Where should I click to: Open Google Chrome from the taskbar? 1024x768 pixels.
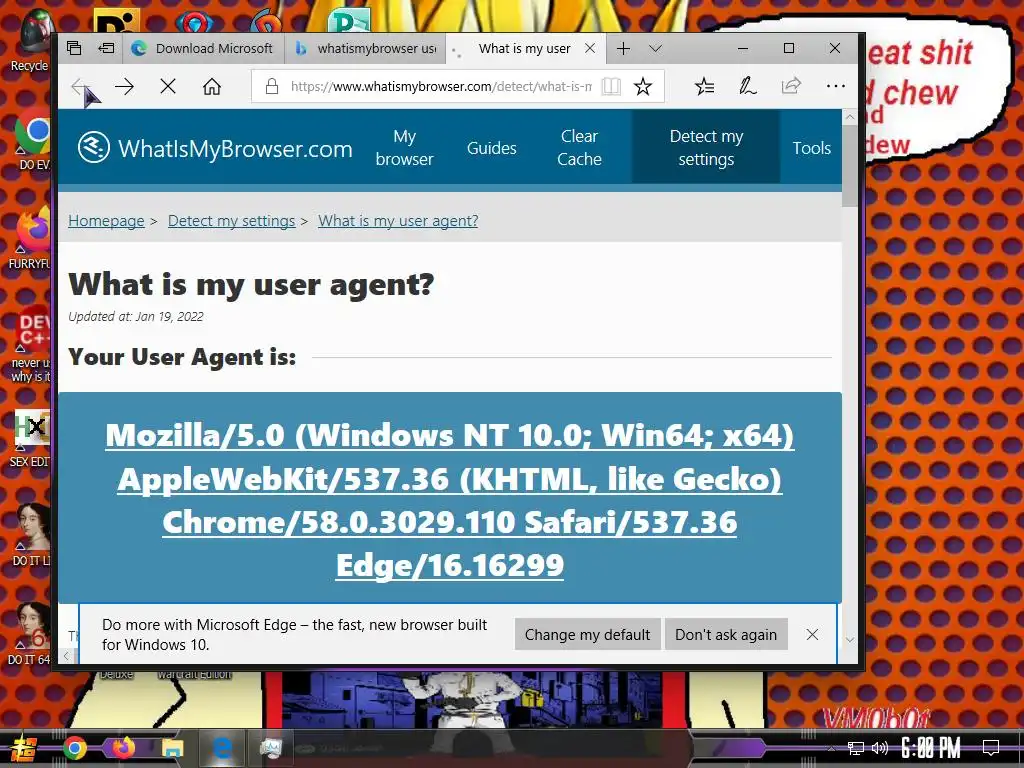pos(74,748)
